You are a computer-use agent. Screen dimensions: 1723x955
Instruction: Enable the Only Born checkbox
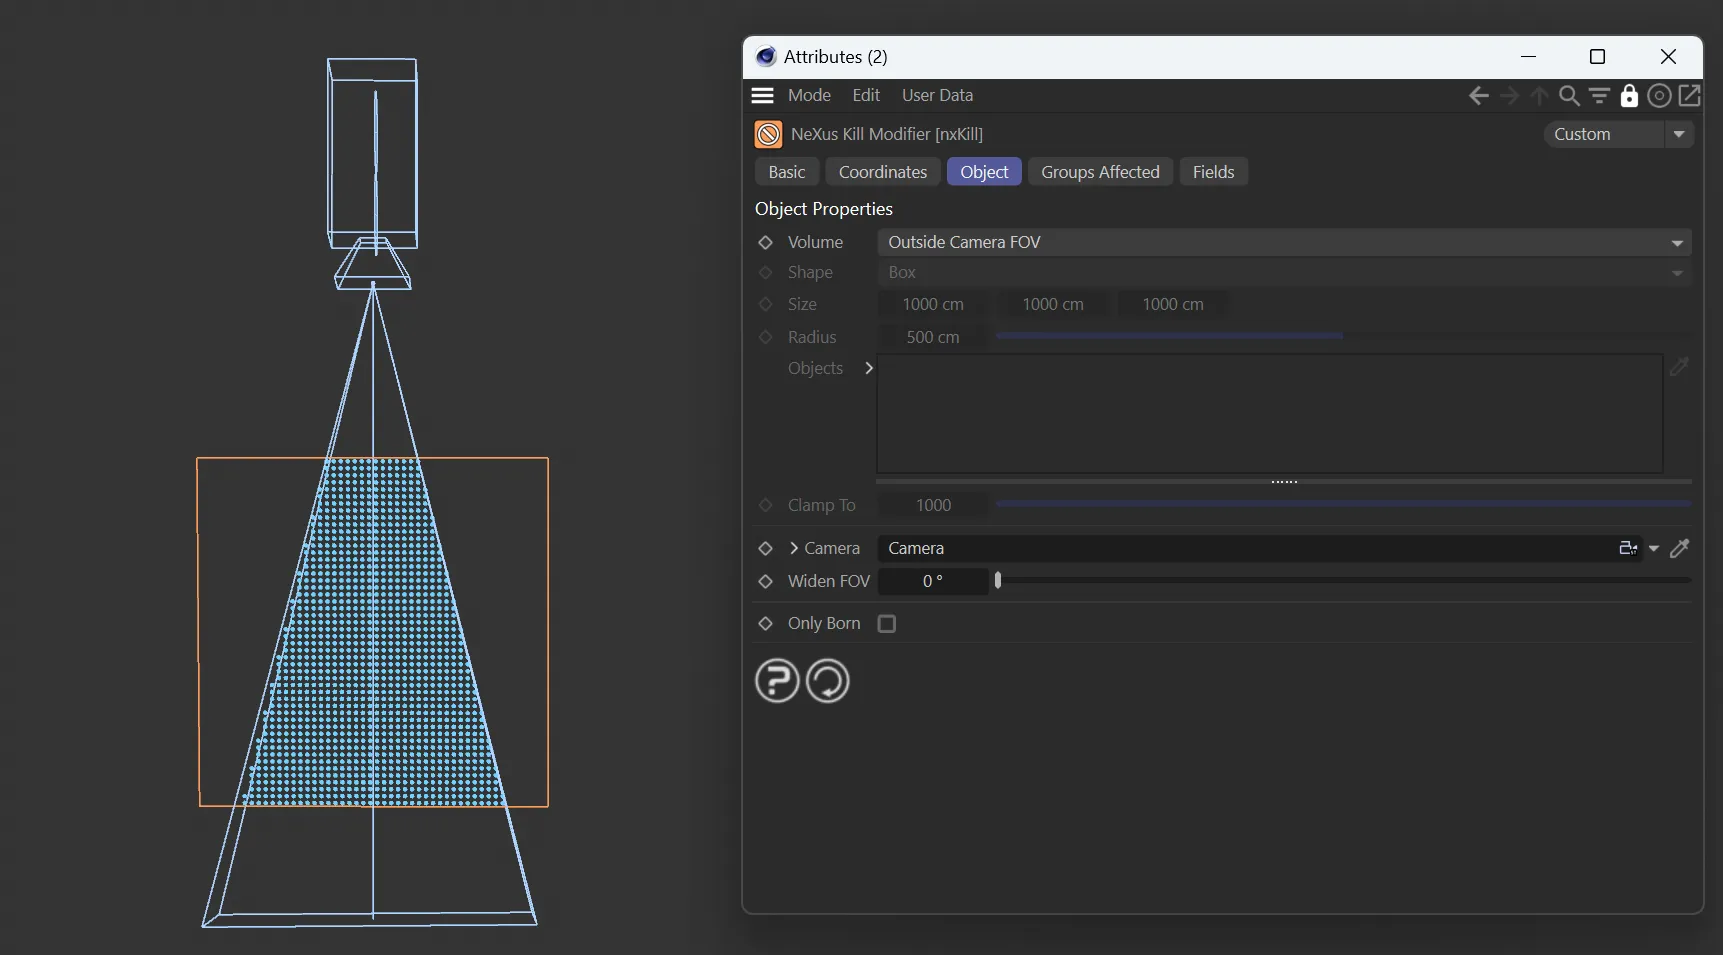pos(886,624)
